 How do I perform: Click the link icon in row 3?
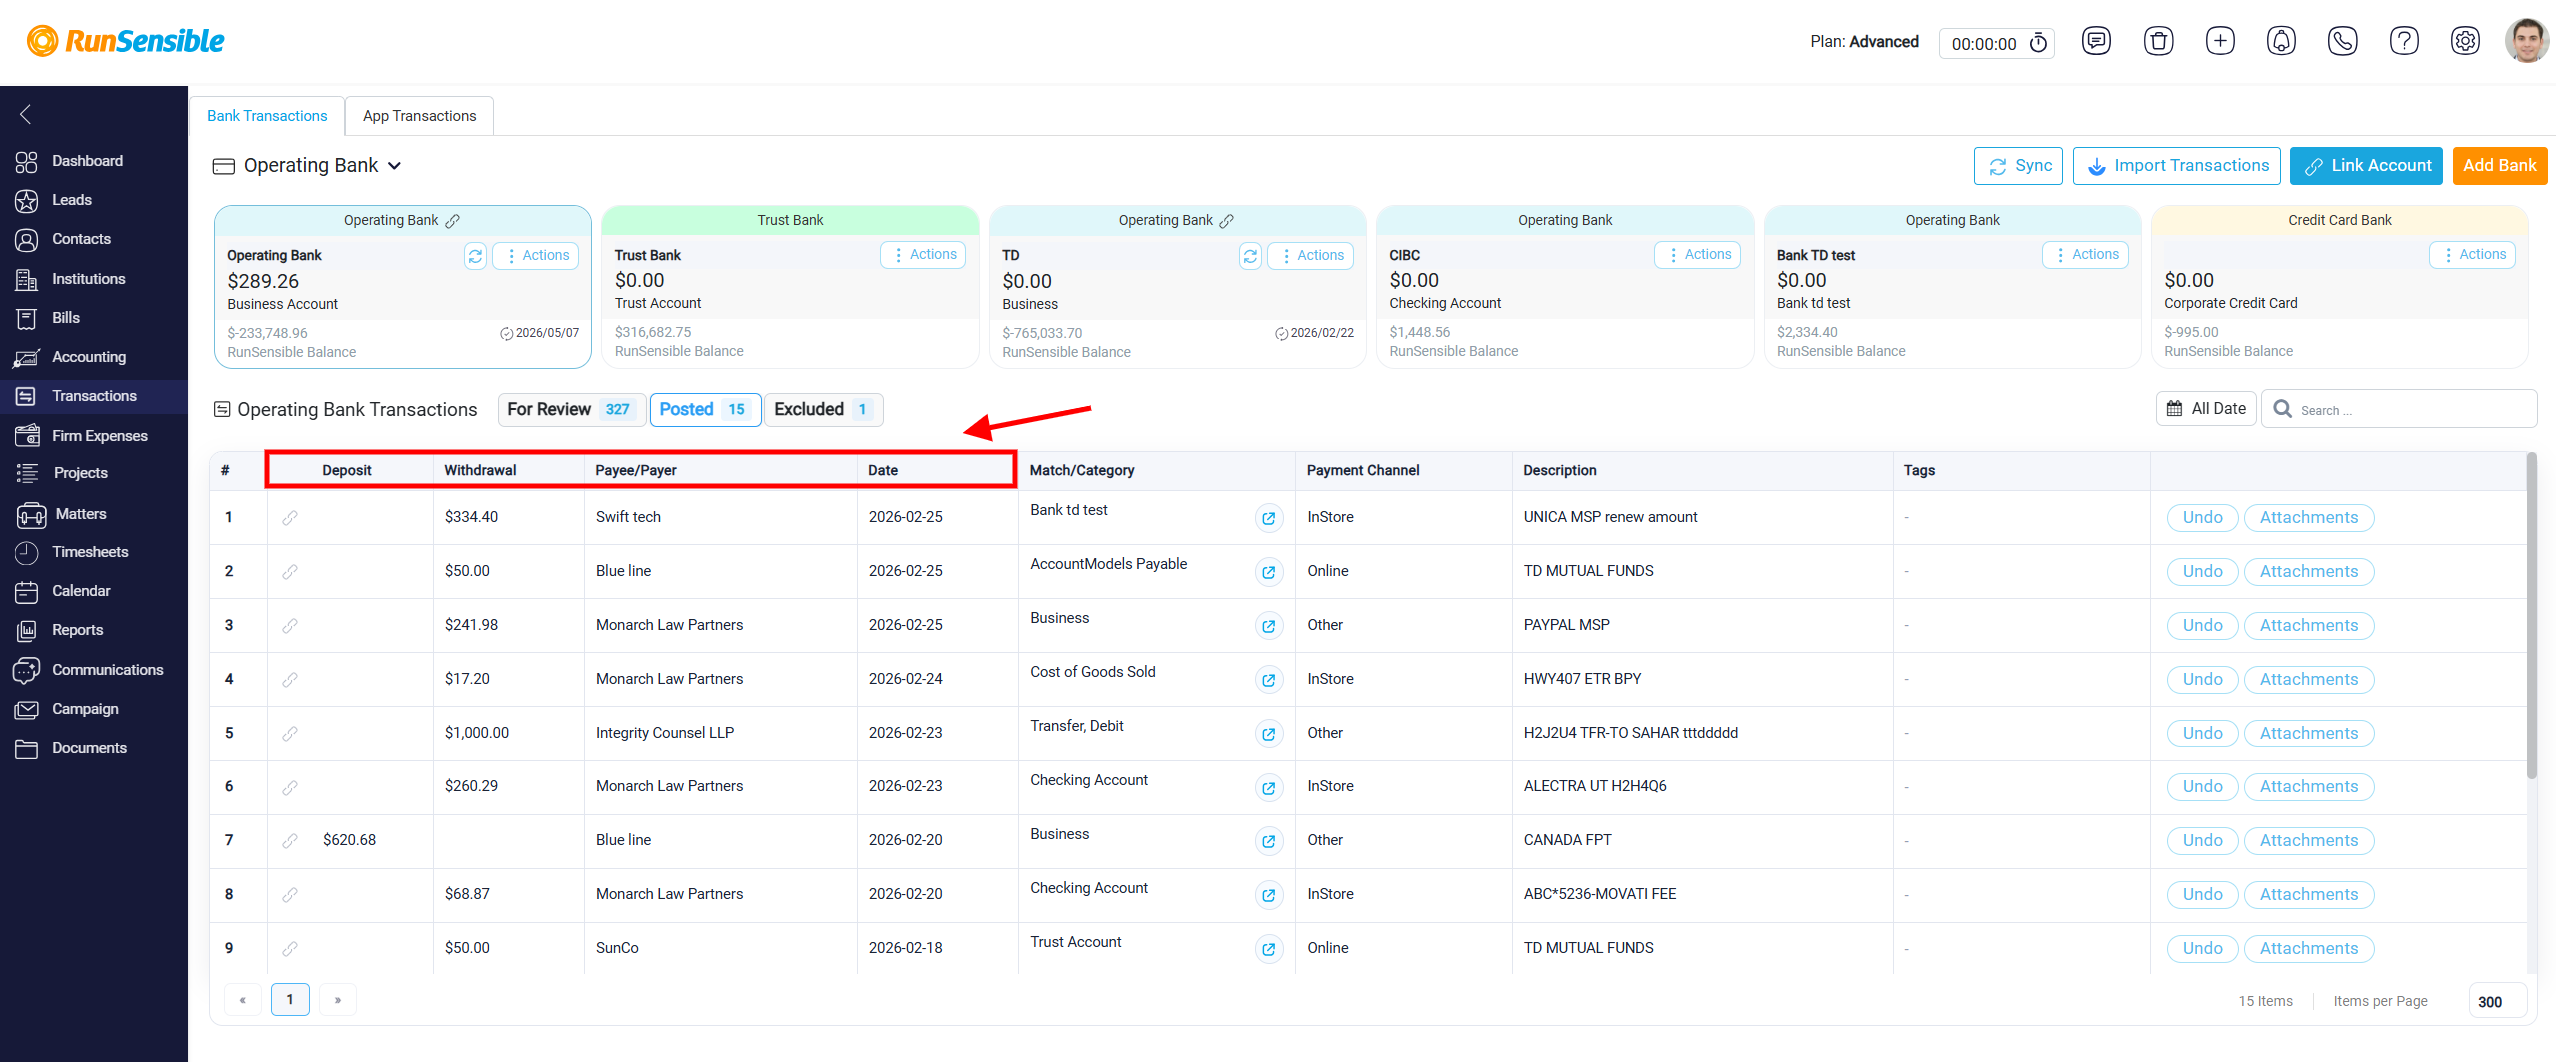coord(290,626)
